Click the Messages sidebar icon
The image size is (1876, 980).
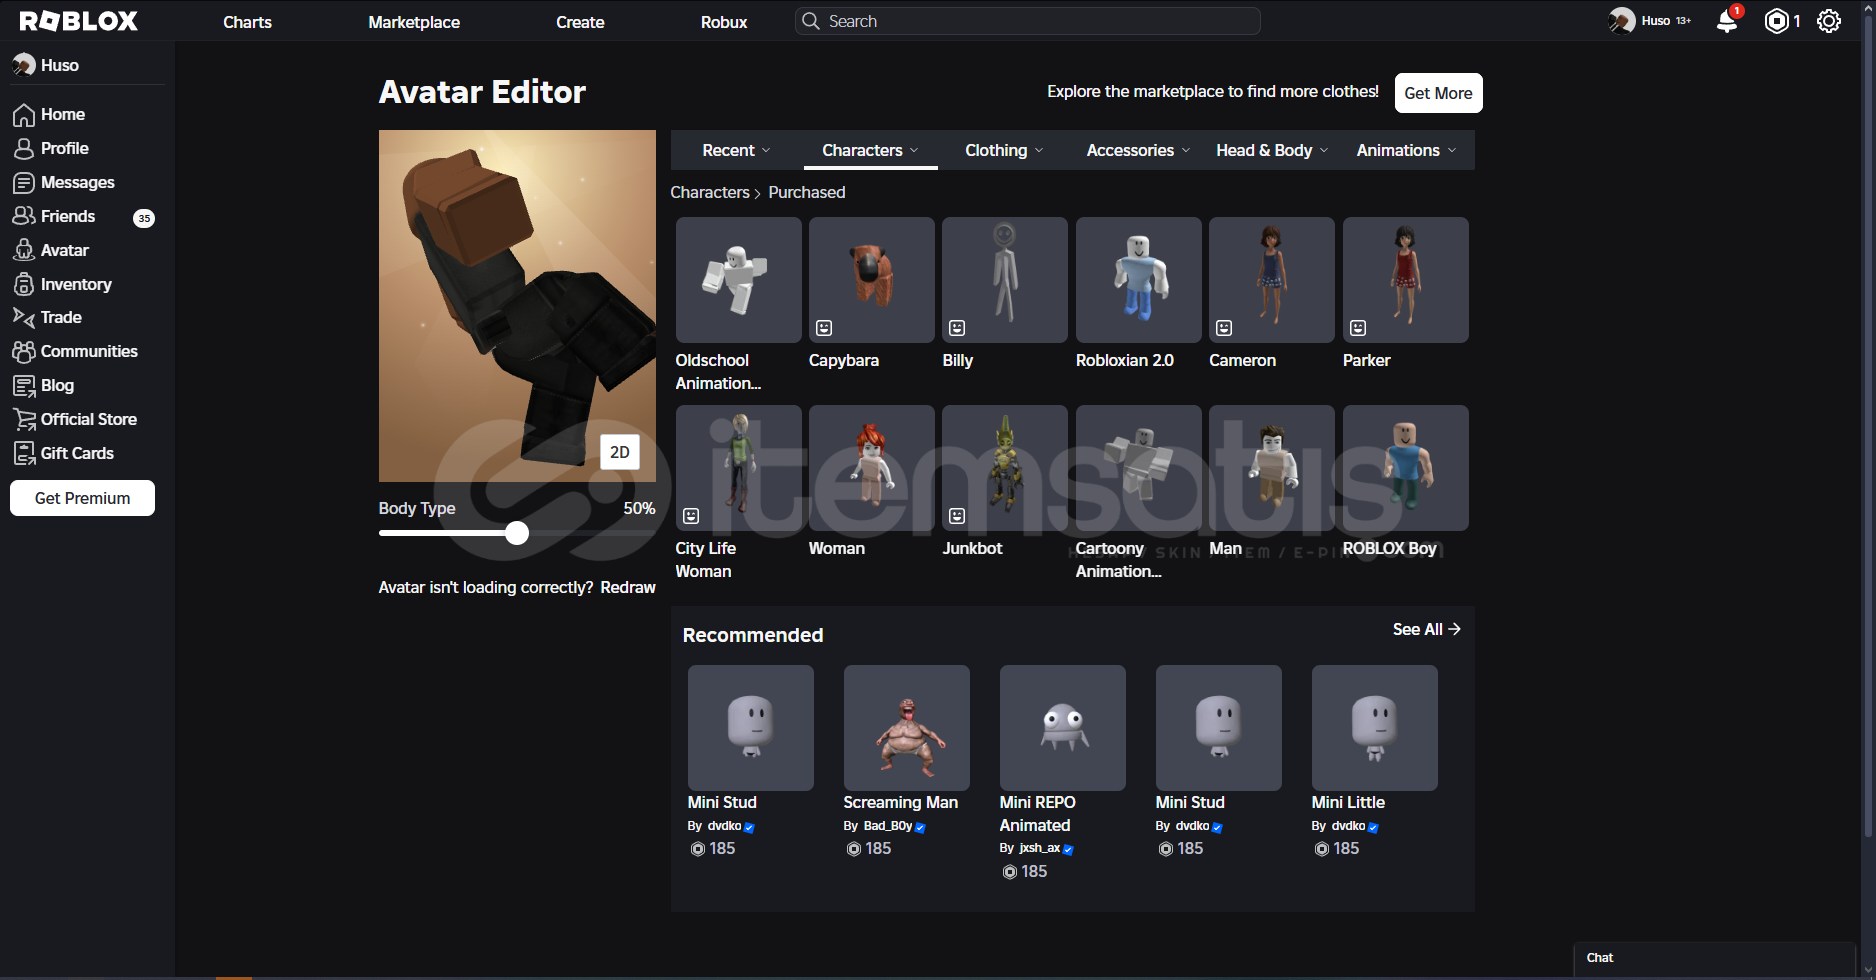click(24, 183)
